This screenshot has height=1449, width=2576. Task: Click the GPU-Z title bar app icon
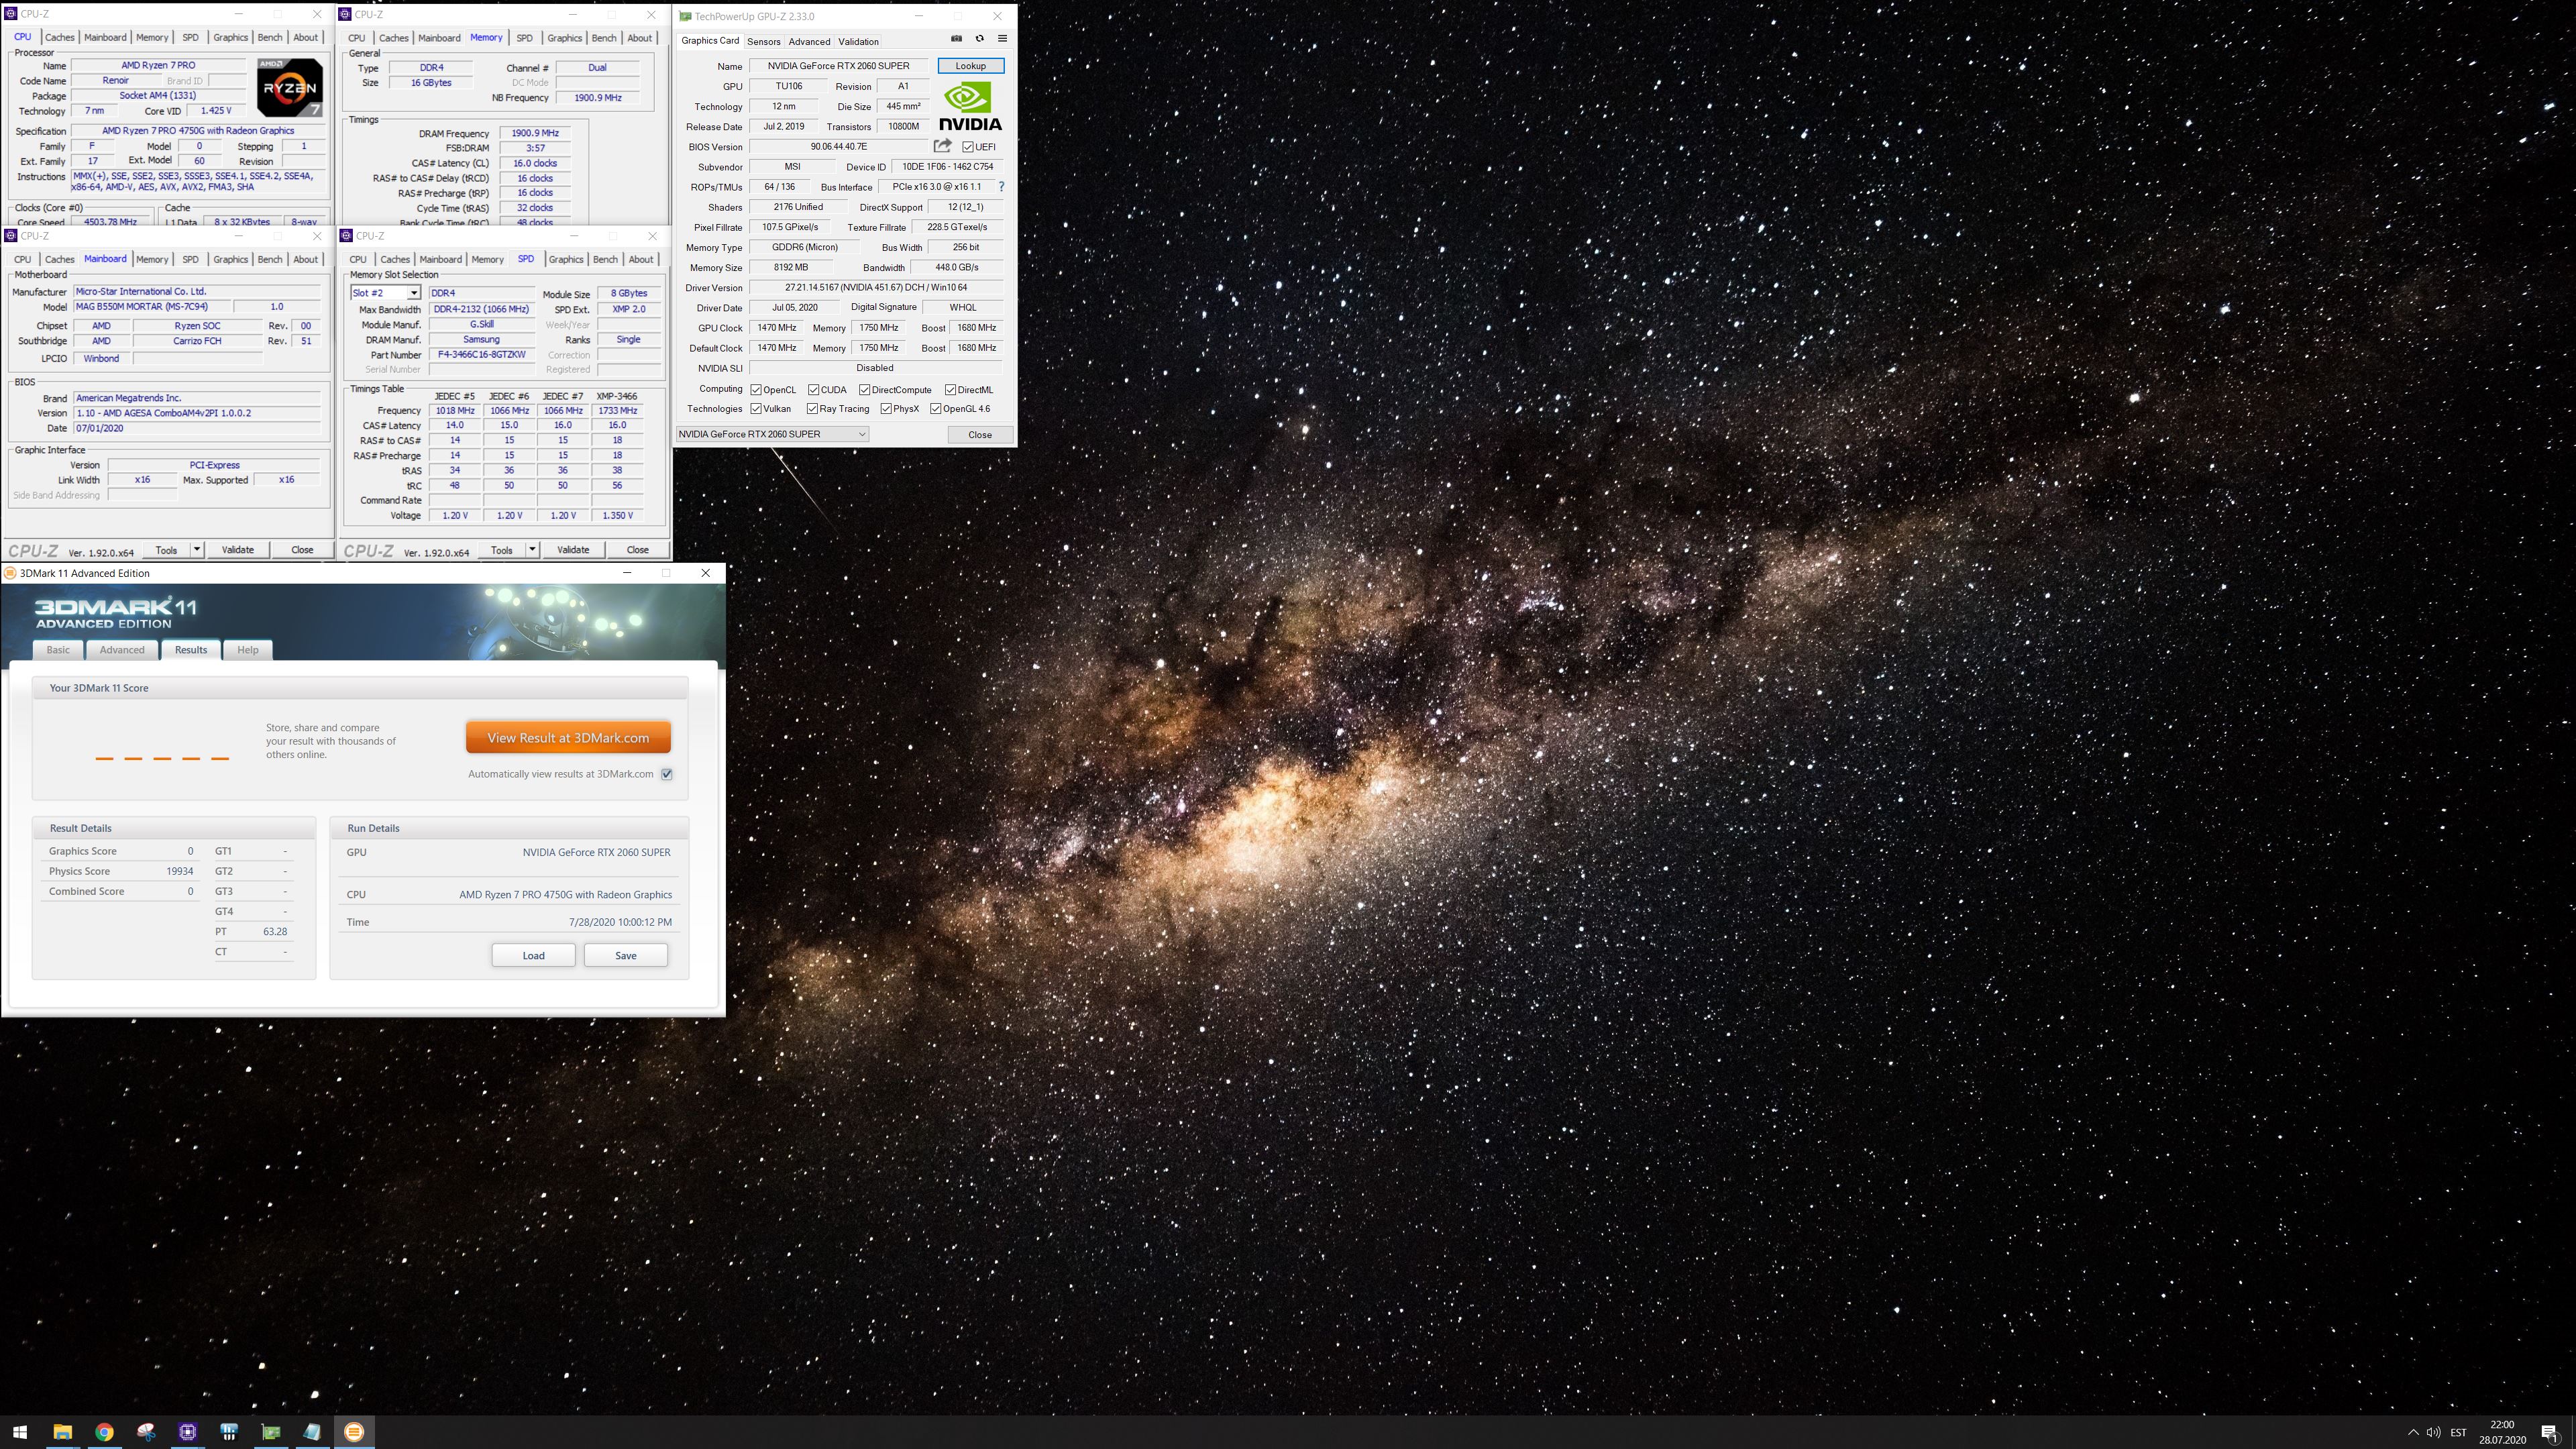685,16
